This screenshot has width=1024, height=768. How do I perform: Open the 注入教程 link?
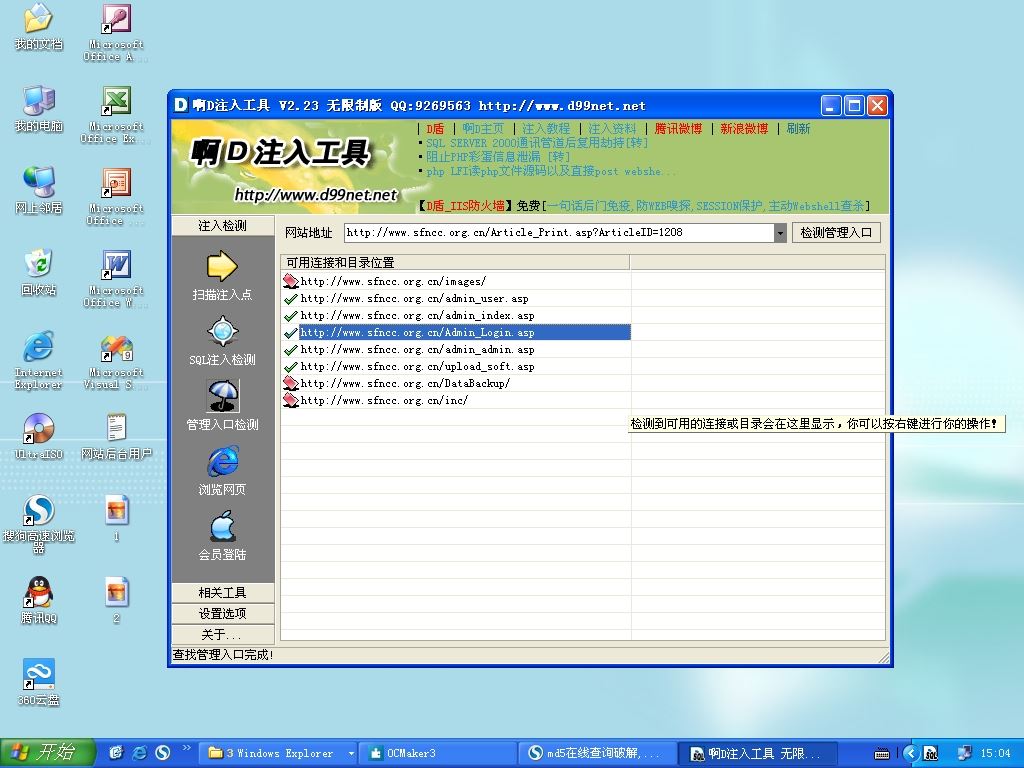pos(546,129)
